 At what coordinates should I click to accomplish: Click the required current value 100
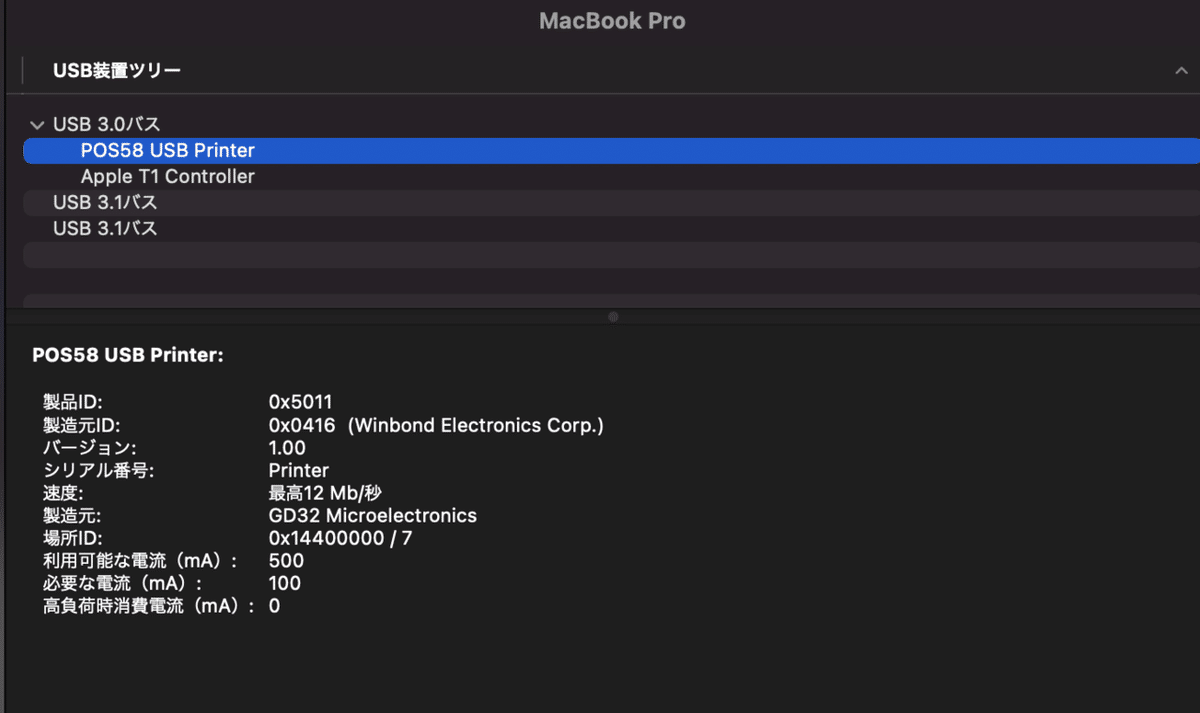coord(285,583)
